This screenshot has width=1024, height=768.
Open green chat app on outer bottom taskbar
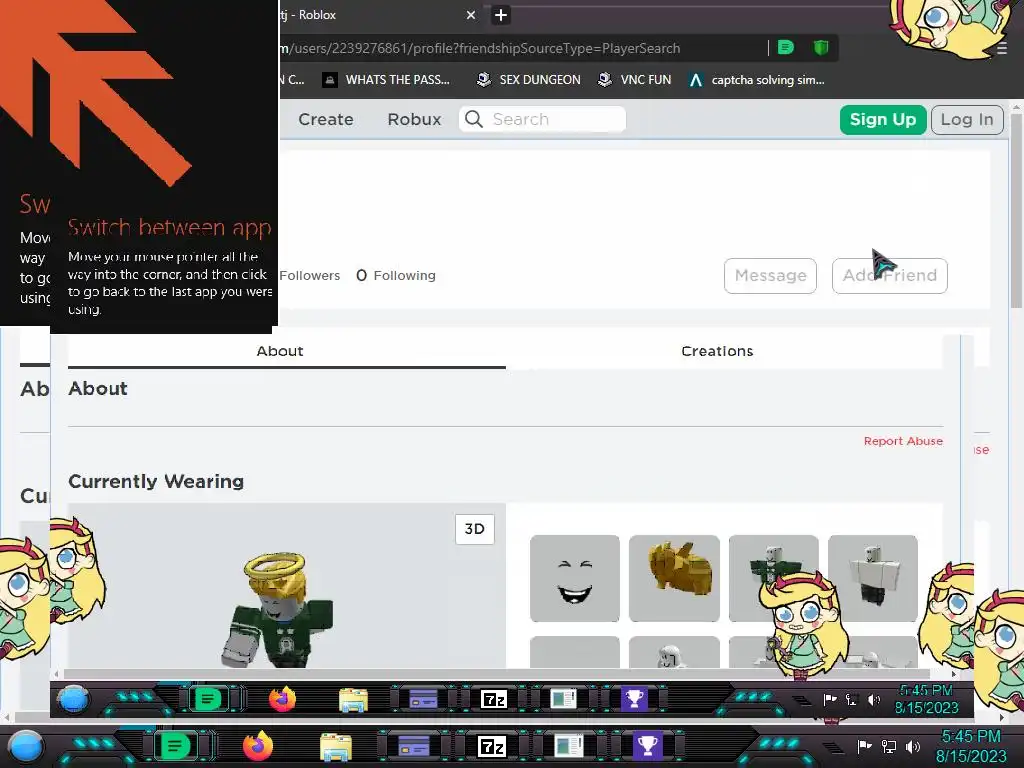pyautogui.click(x=174, y=746)
